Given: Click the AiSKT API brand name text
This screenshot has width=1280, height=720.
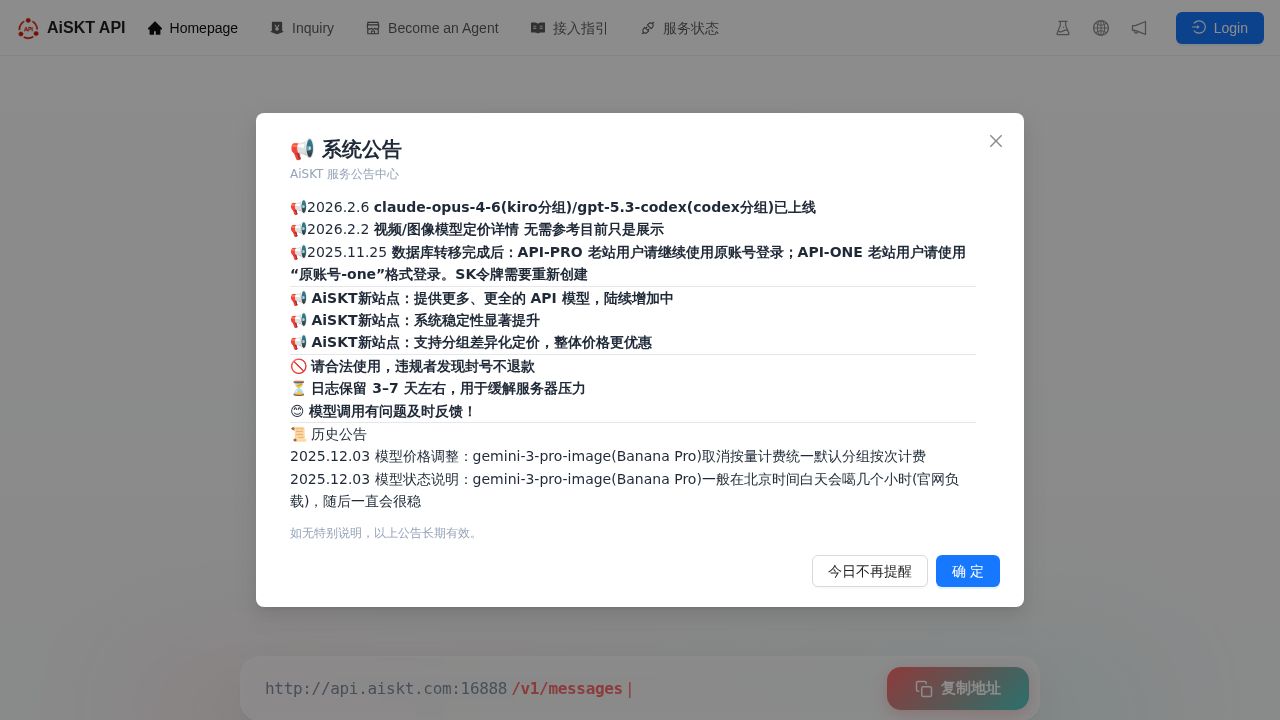Looking at the screenshot, I should click(x=86, y=28).
